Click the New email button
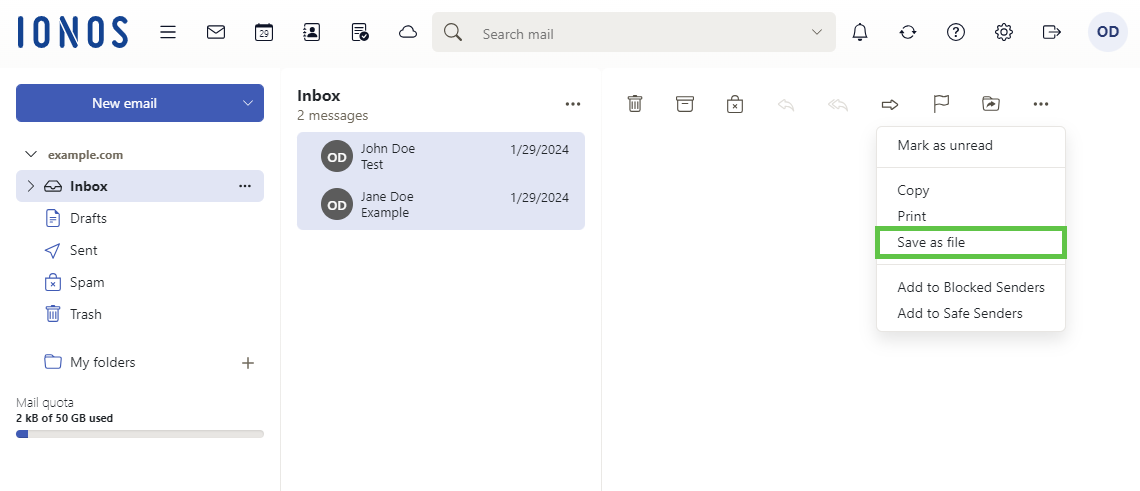Image resolution: width=1140 pixels, height=491 pixels. pos(124,103)
